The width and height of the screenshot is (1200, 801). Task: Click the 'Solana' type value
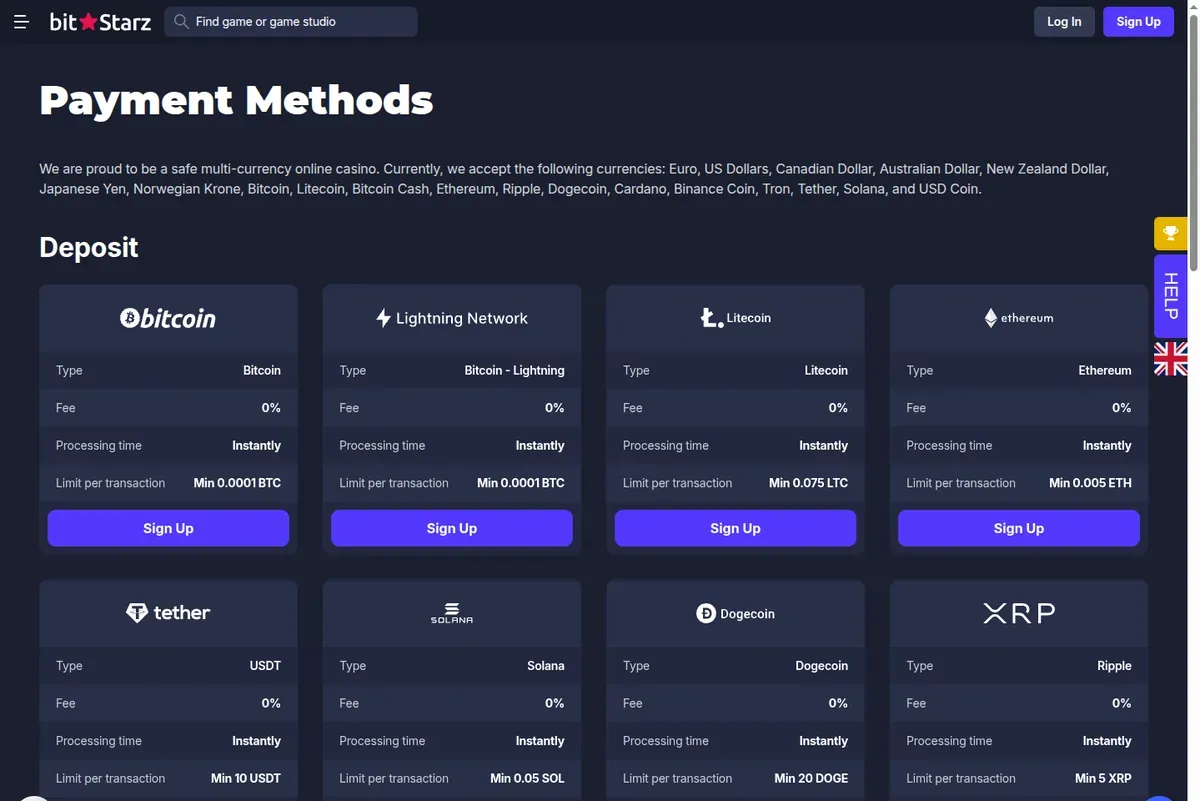coord(546,666)
